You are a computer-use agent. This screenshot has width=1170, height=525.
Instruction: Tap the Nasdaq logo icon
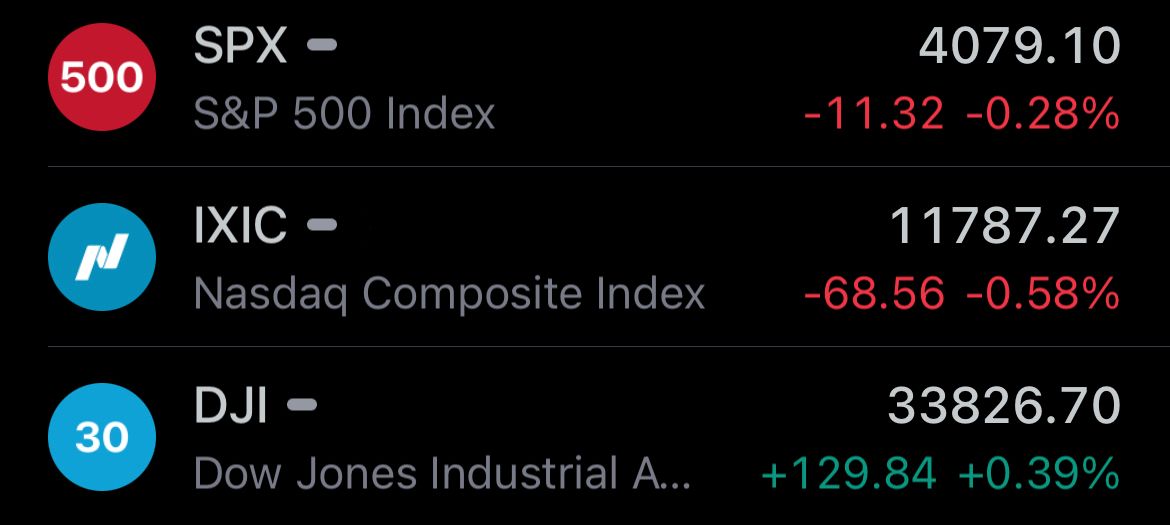point(101,257)
